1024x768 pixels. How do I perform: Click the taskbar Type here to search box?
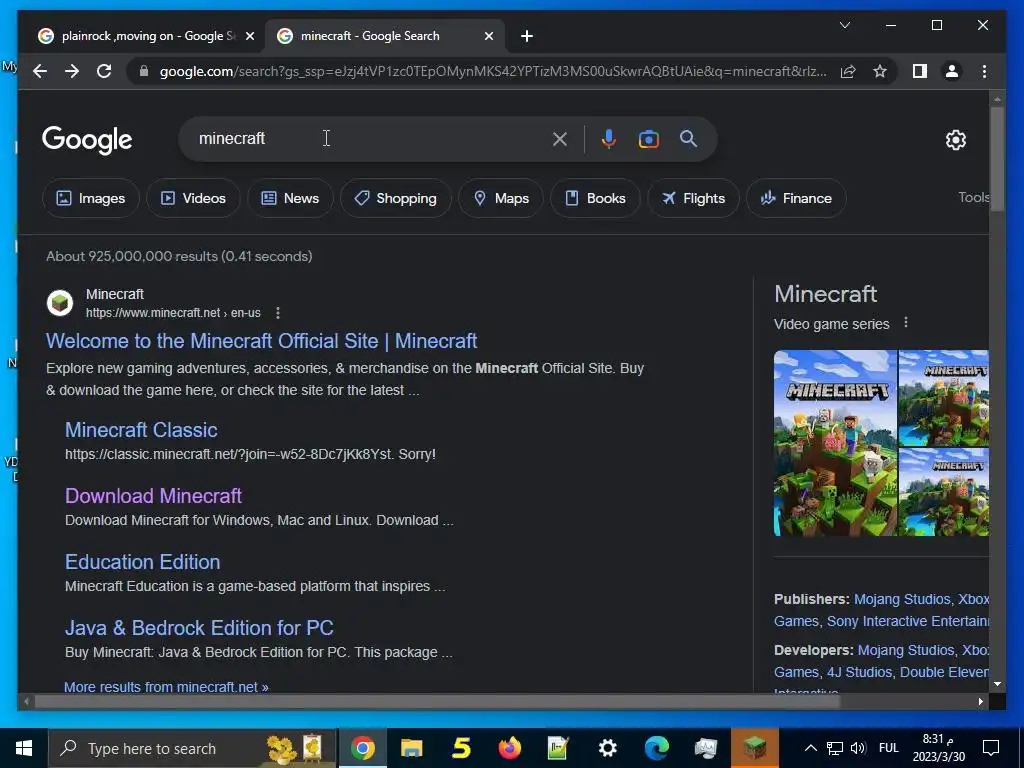193,748
